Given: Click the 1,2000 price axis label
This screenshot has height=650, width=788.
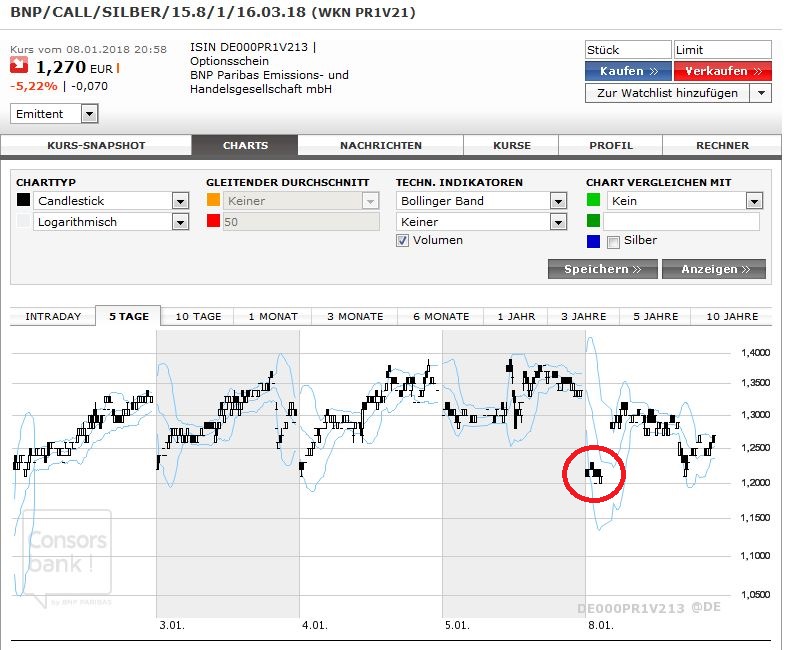Looking at the screenshot, I should (x=755, y=482).
